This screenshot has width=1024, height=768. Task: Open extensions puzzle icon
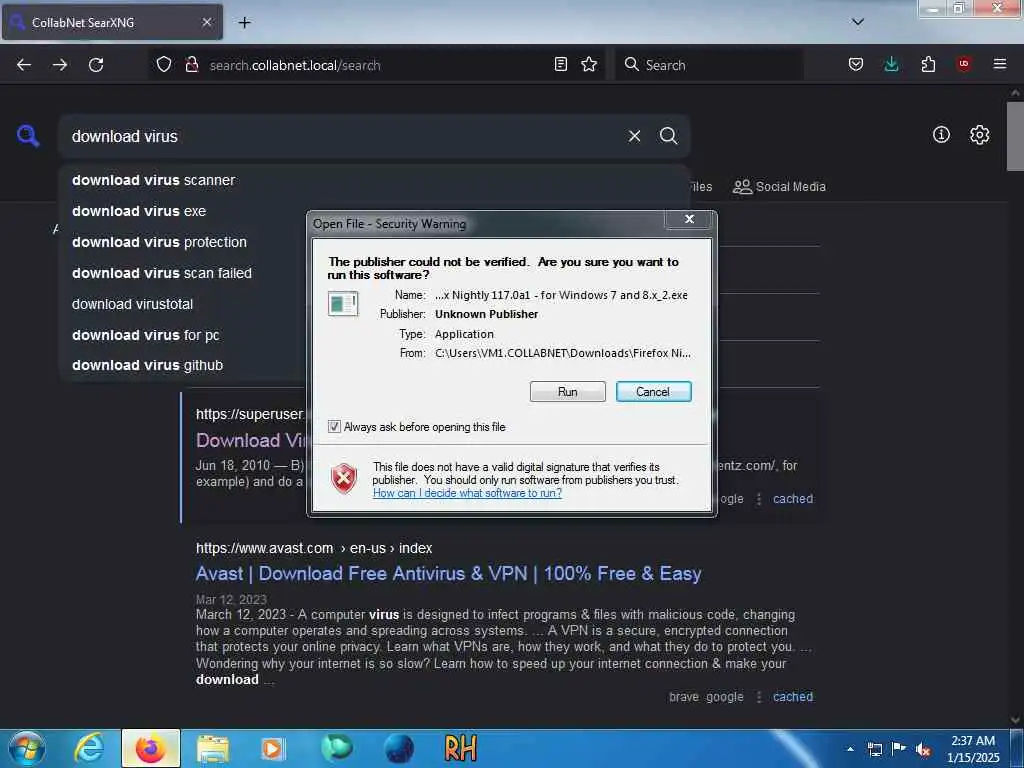click(928, 64)
